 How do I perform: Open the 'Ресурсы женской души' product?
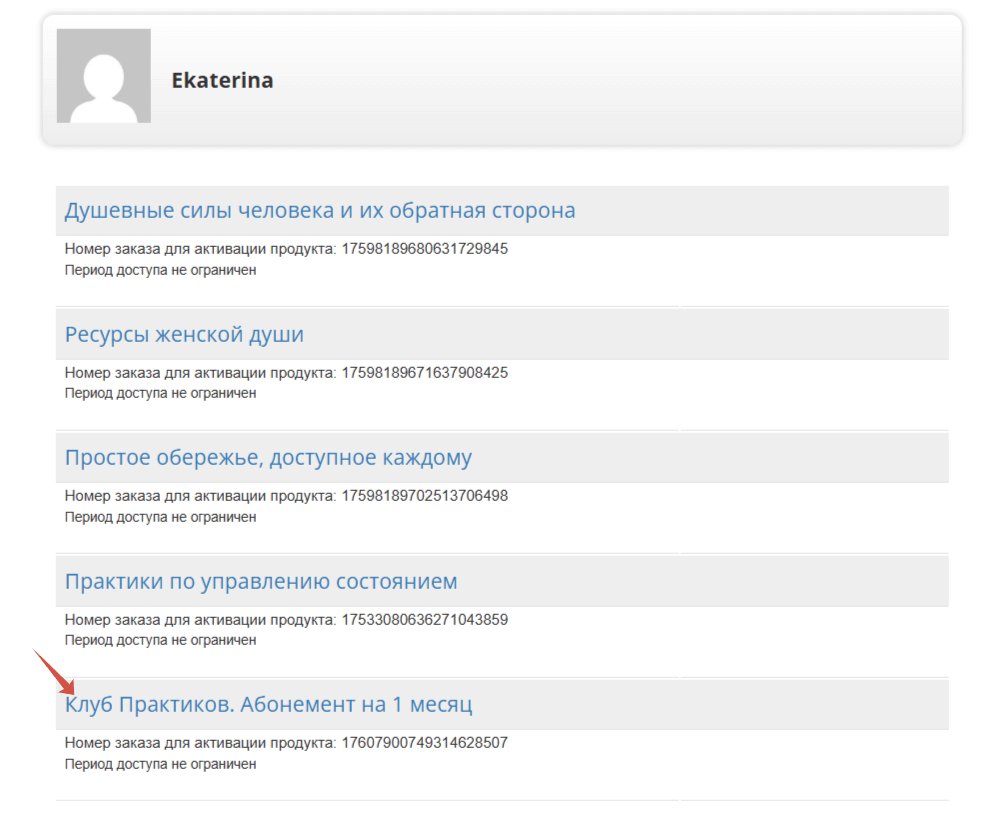pyautogui.click(x=184, y=334)
